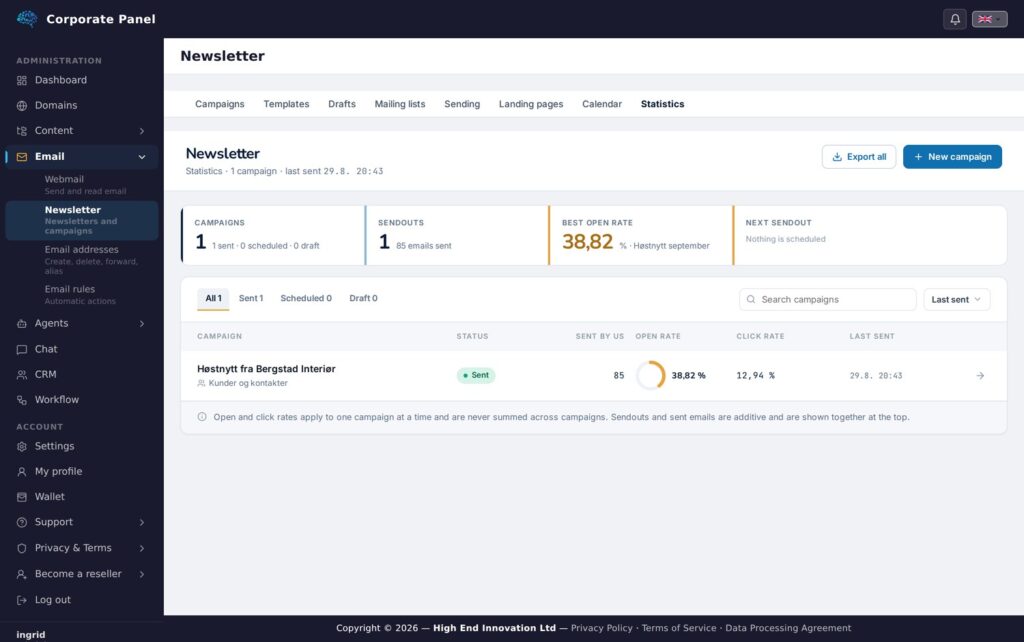Screen dimensions: 1024x642
Task: Click the Domains globe icon
Action: coord(22,106)
